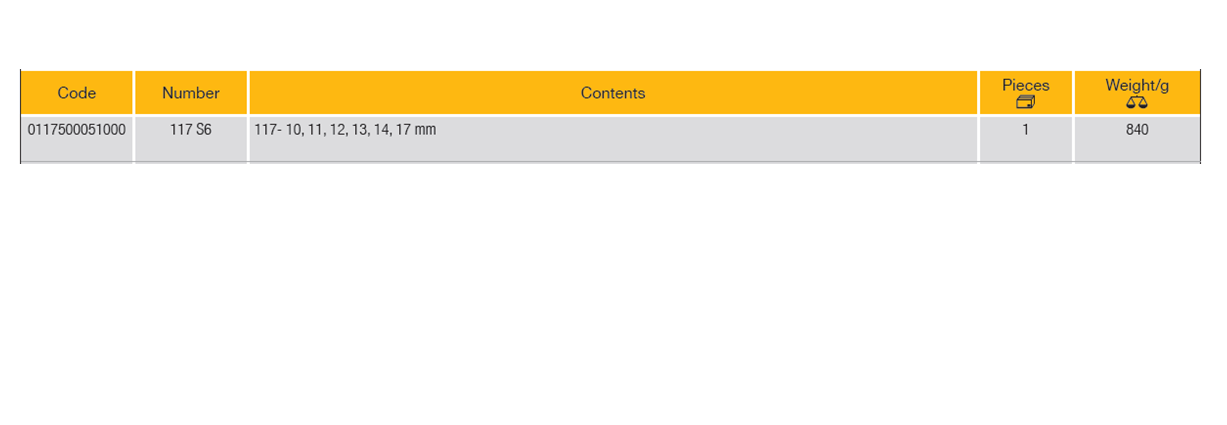
Task: Click the Number column header
Action: [191, 93]
